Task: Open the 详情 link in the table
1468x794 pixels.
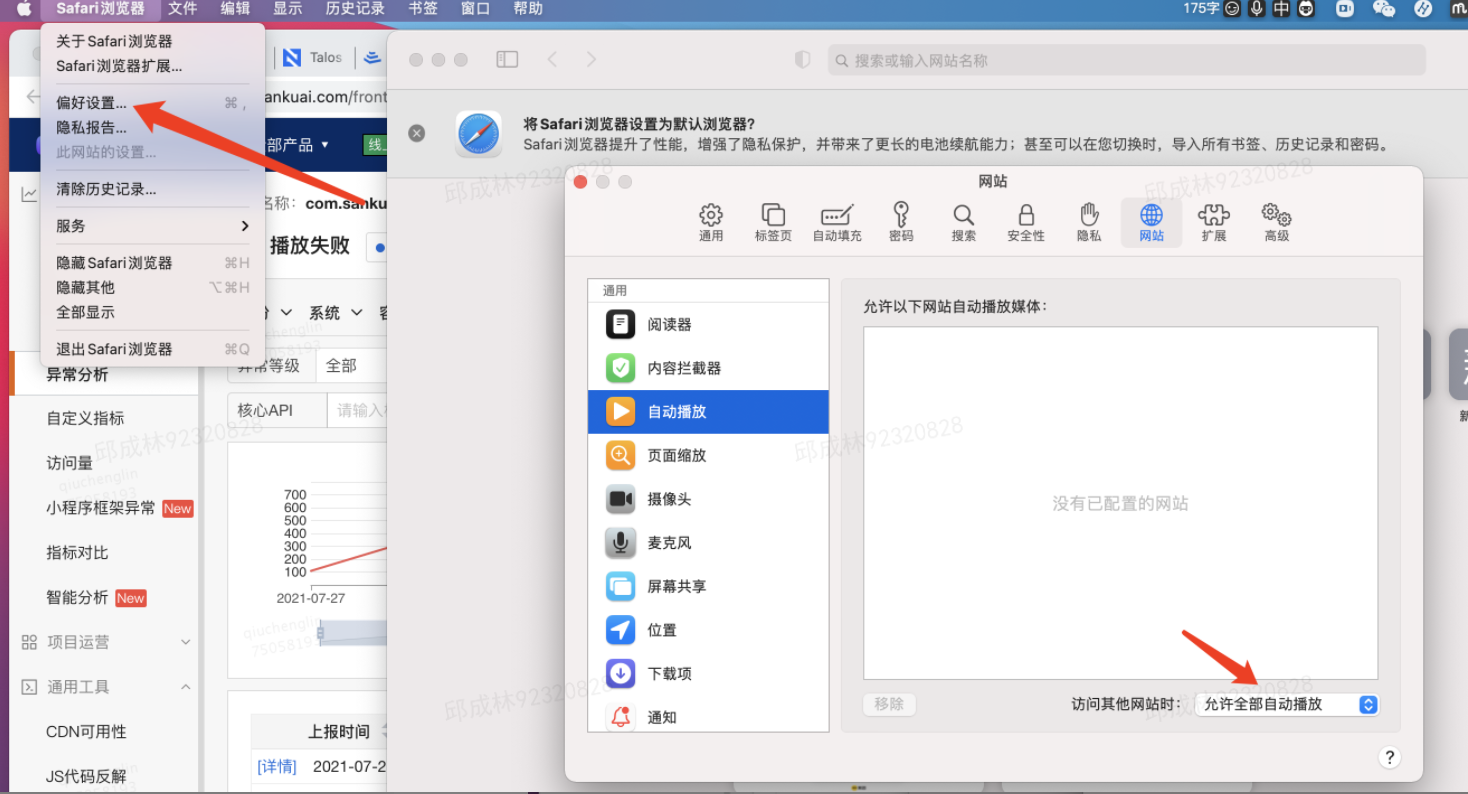Action: (277, 766)
